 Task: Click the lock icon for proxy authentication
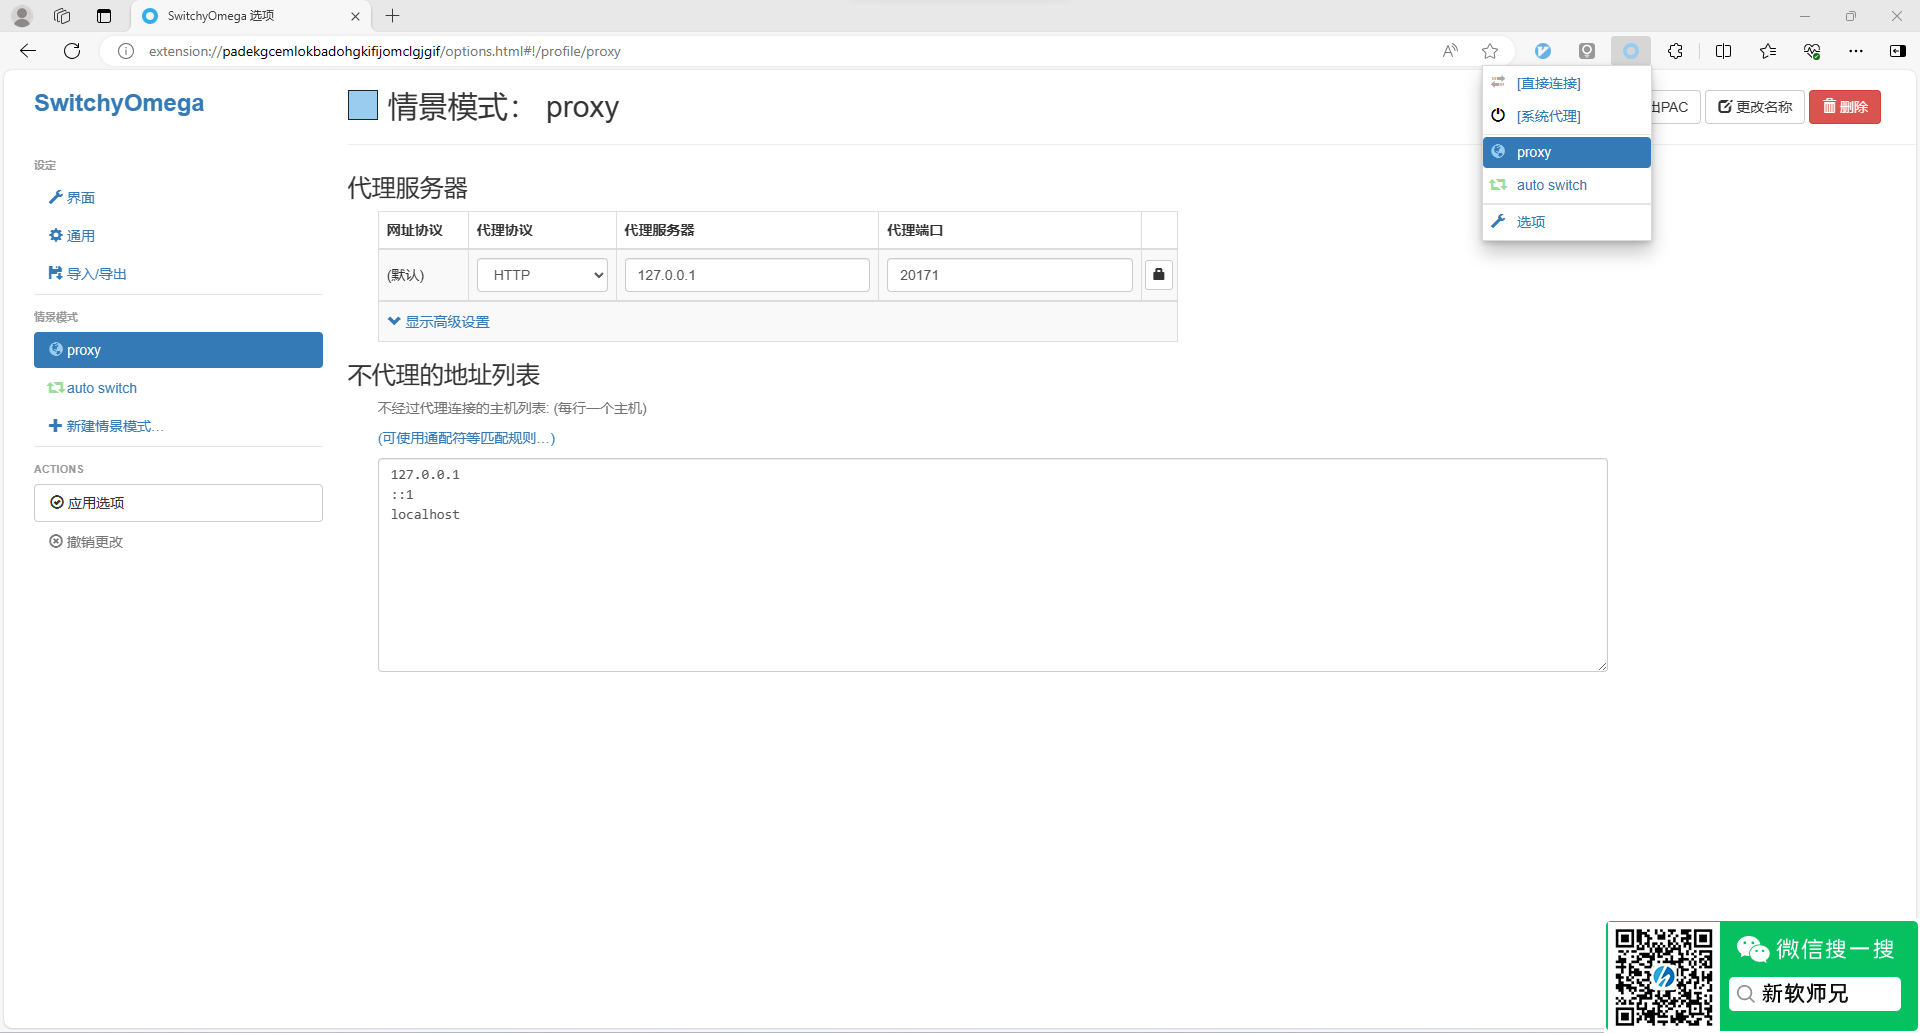coord(1158,275)
